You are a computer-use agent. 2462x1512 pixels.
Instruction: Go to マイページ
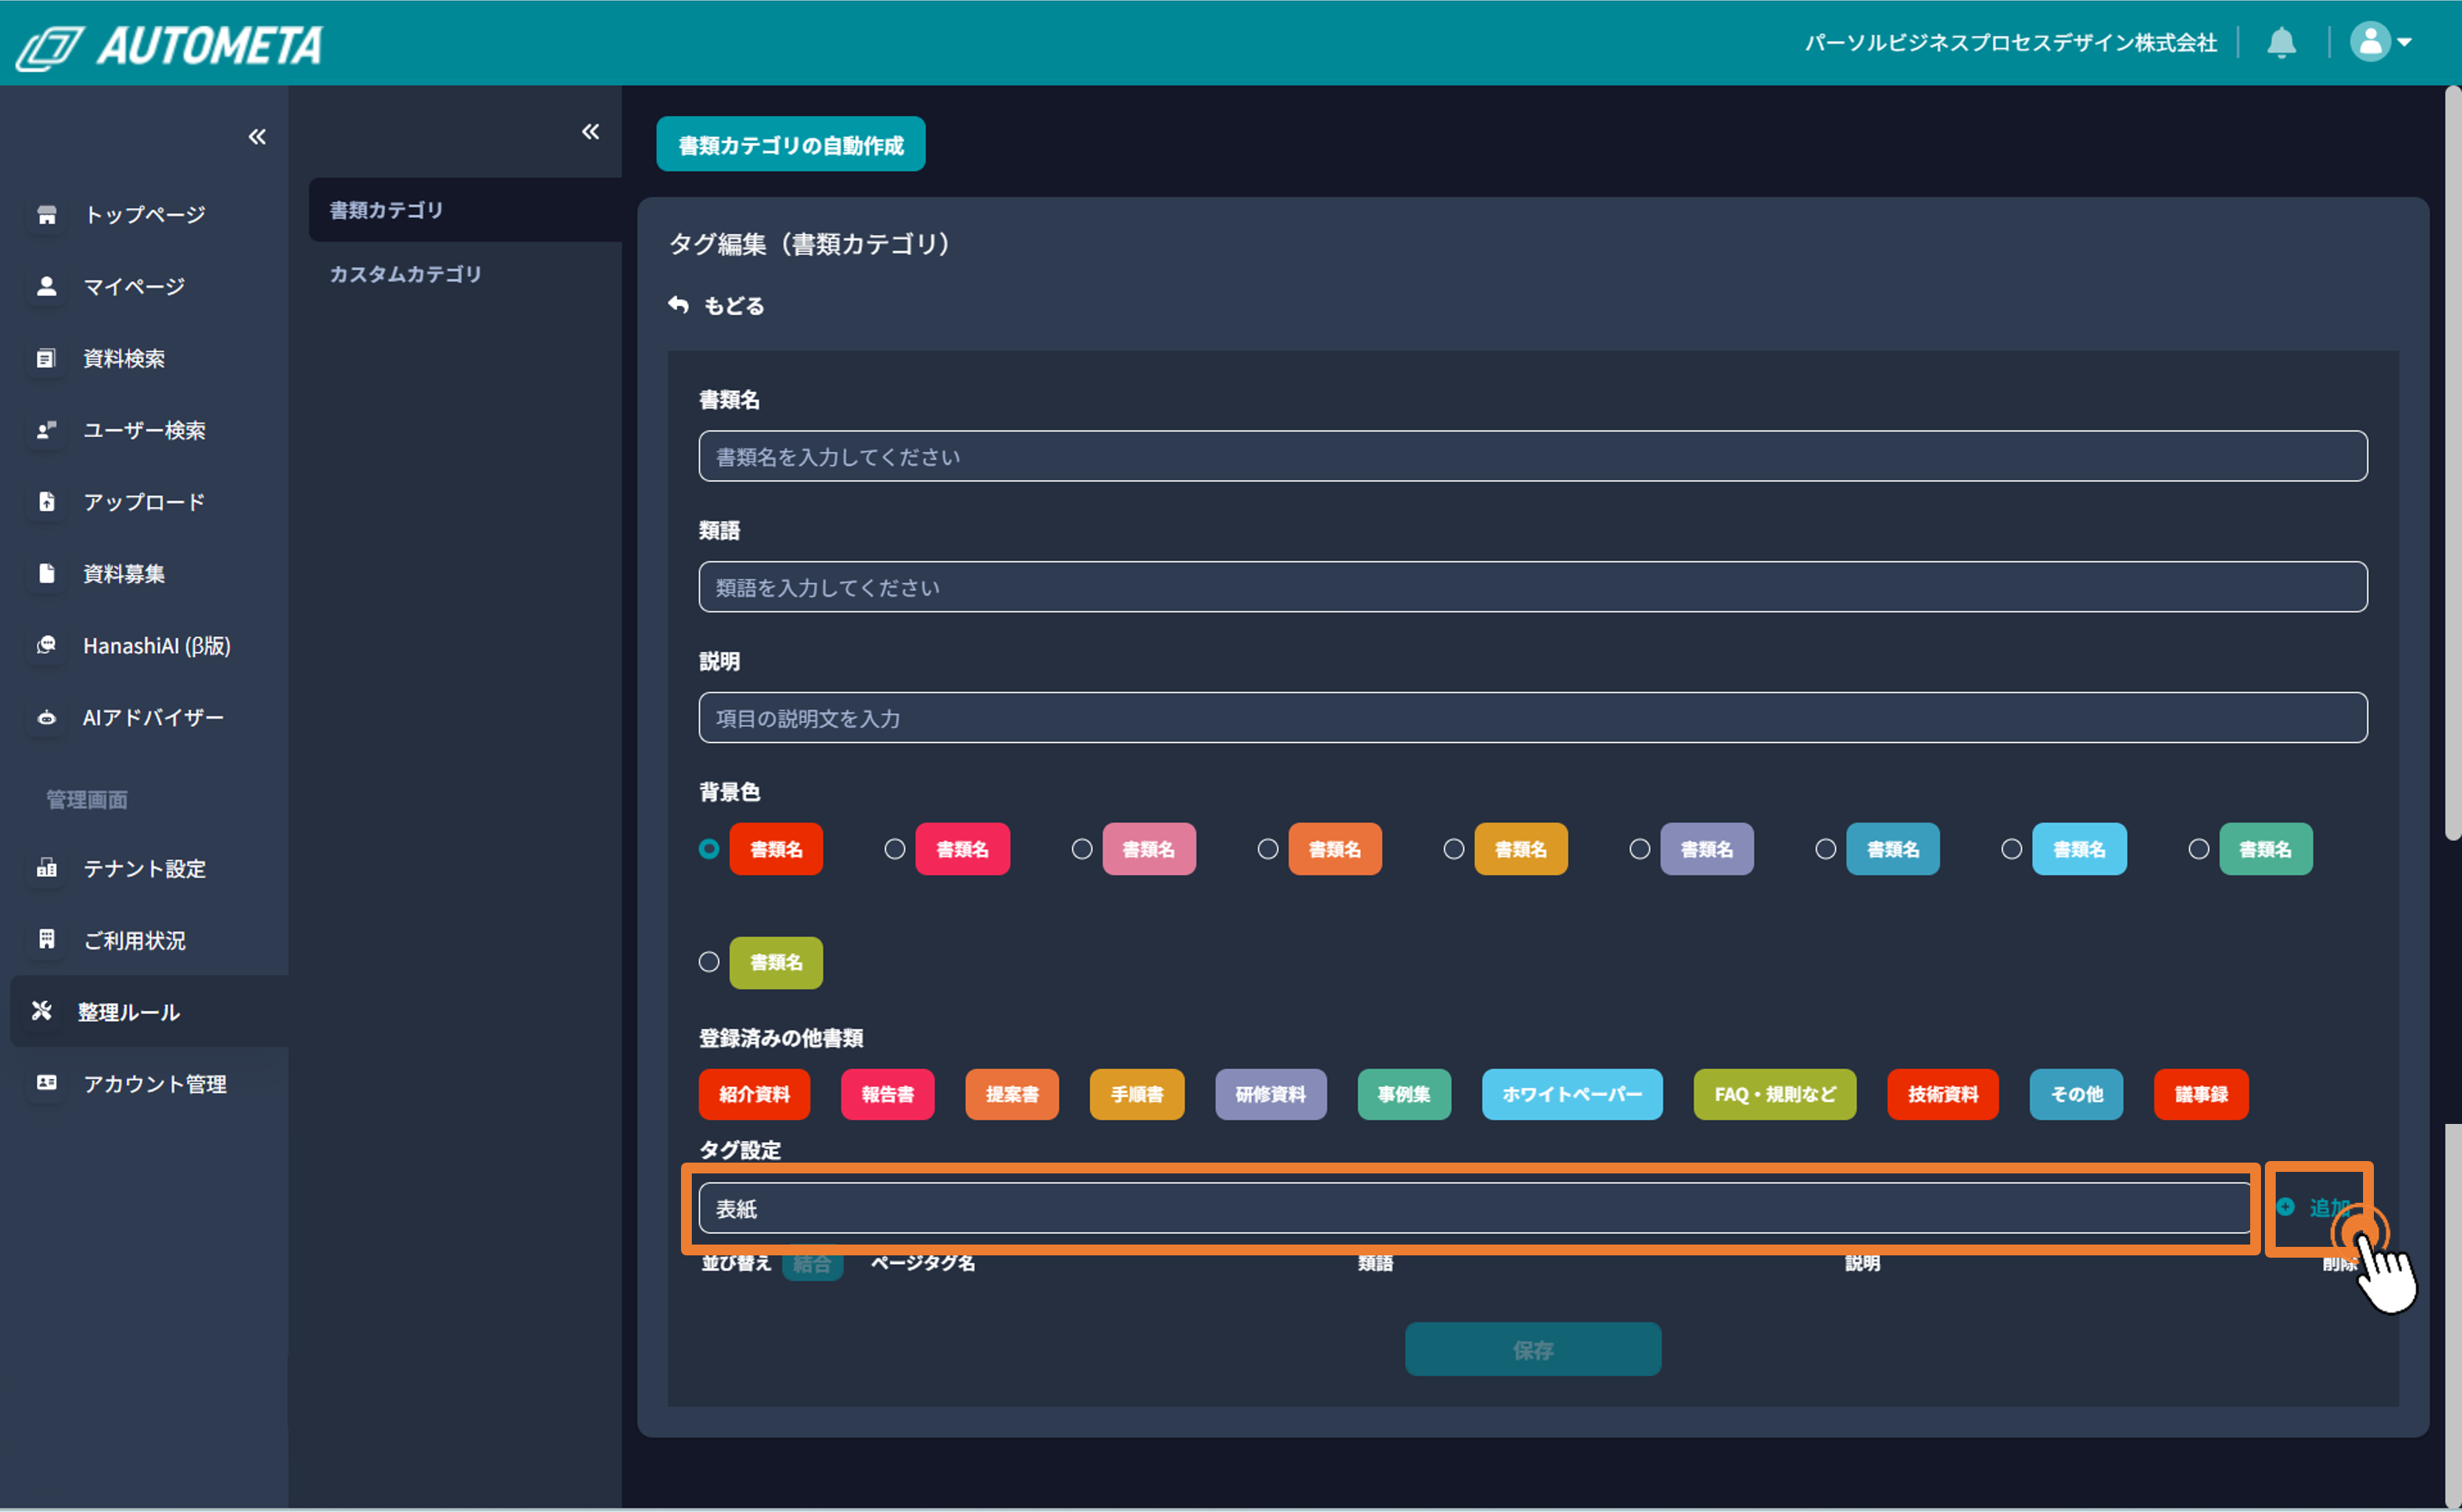(x=134, y=286)
